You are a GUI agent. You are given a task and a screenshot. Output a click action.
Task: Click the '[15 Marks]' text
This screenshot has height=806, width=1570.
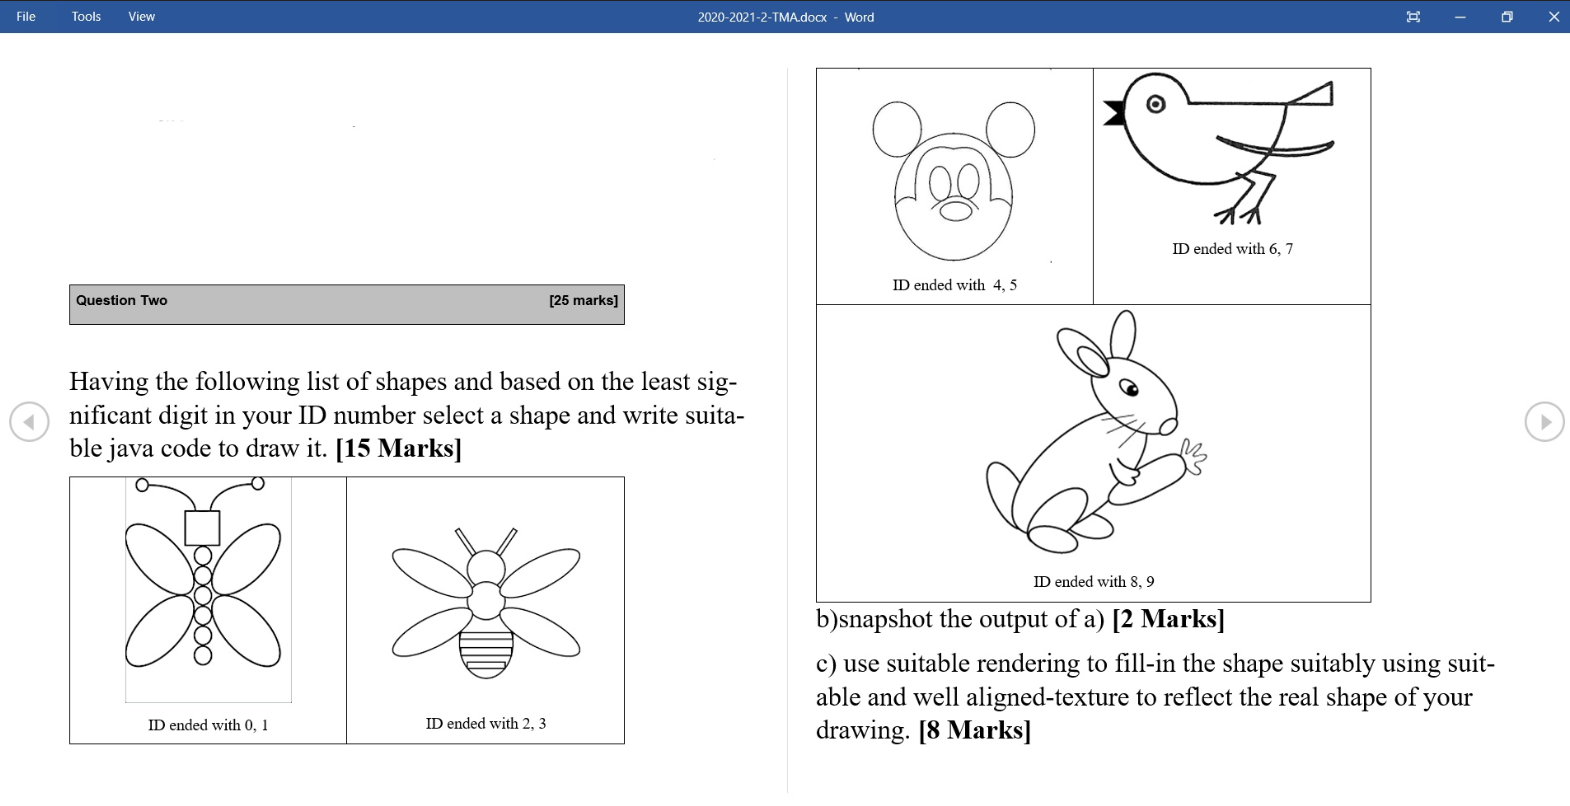tap(398, 448)
